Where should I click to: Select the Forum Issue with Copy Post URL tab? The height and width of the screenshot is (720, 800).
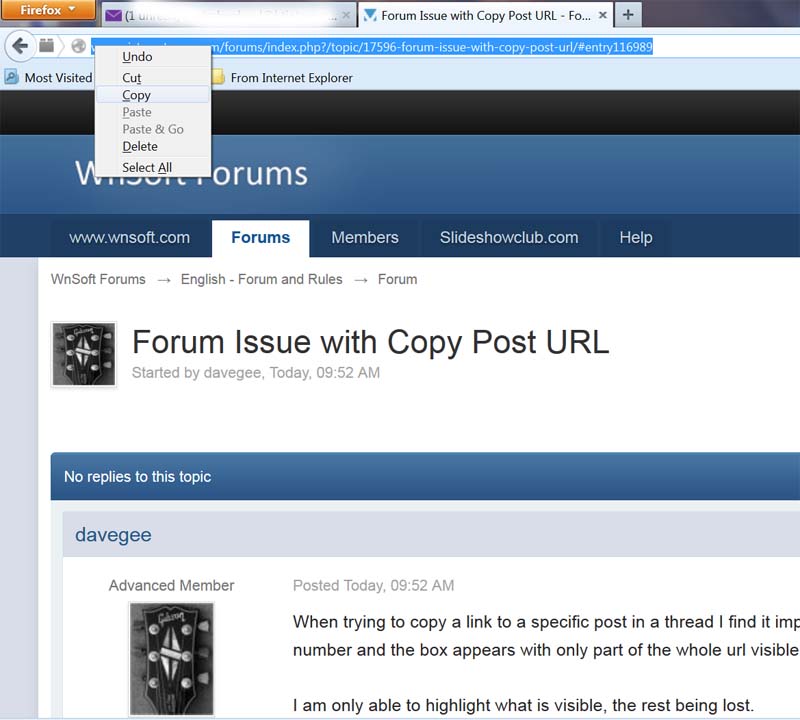[485, 15]
